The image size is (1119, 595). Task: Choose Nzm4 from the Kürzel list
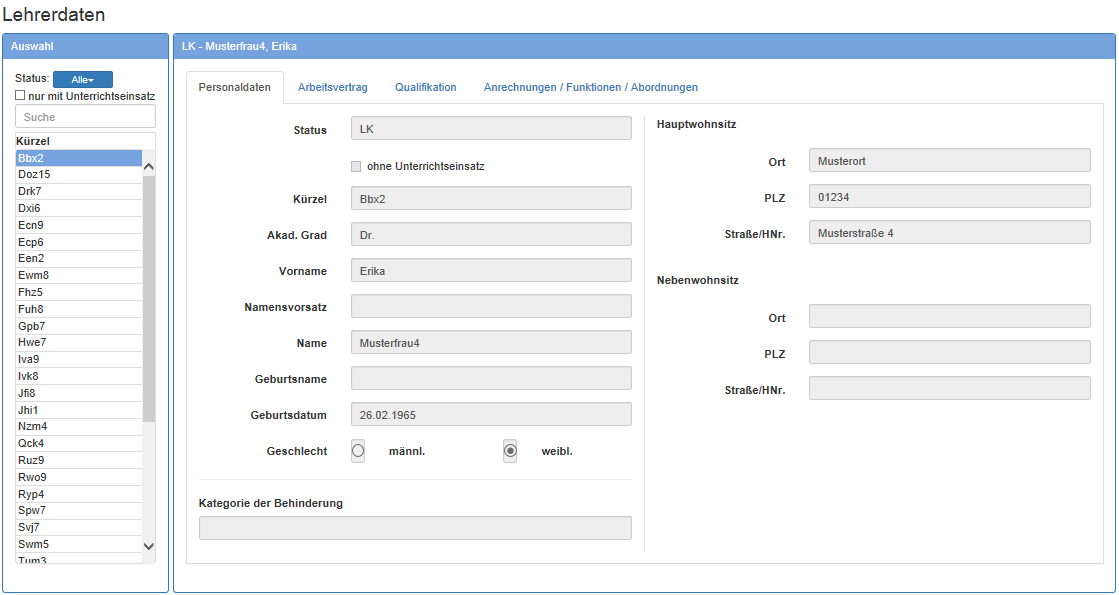tap(32, 426)
